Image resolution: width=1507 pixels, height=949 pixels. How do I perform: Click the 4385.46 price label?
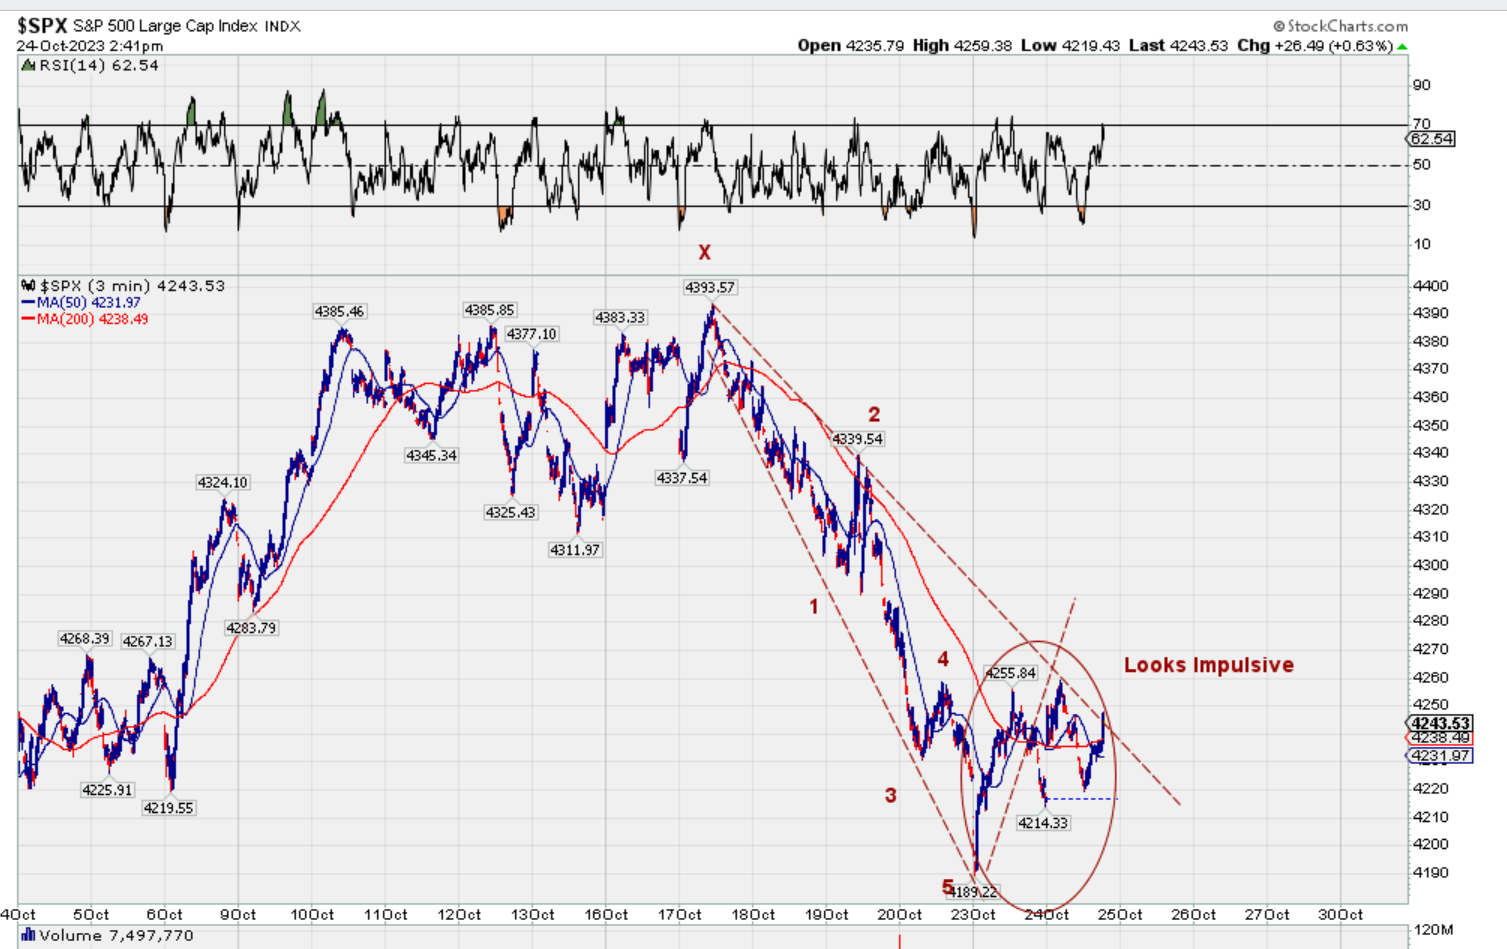coord(340,312)
